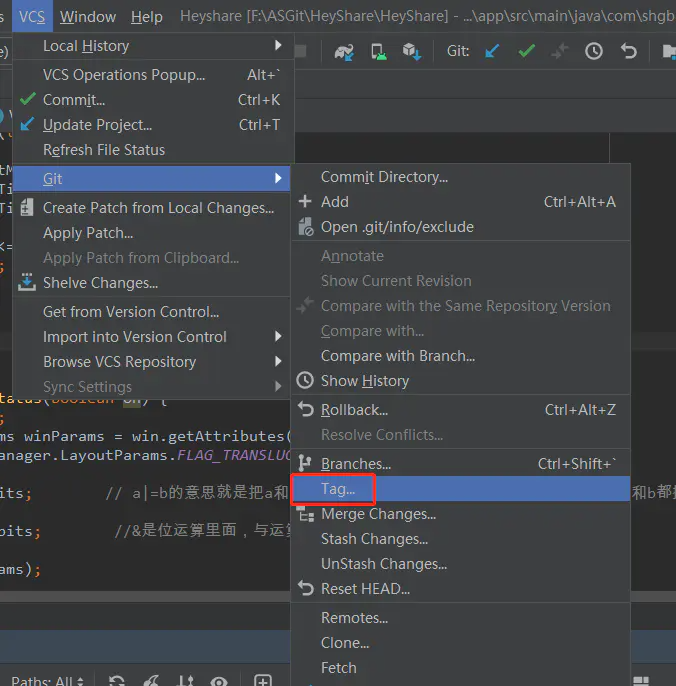
Task: Click toolbar Rollback undo arrow icon
Action: click(x=628, y=51)
